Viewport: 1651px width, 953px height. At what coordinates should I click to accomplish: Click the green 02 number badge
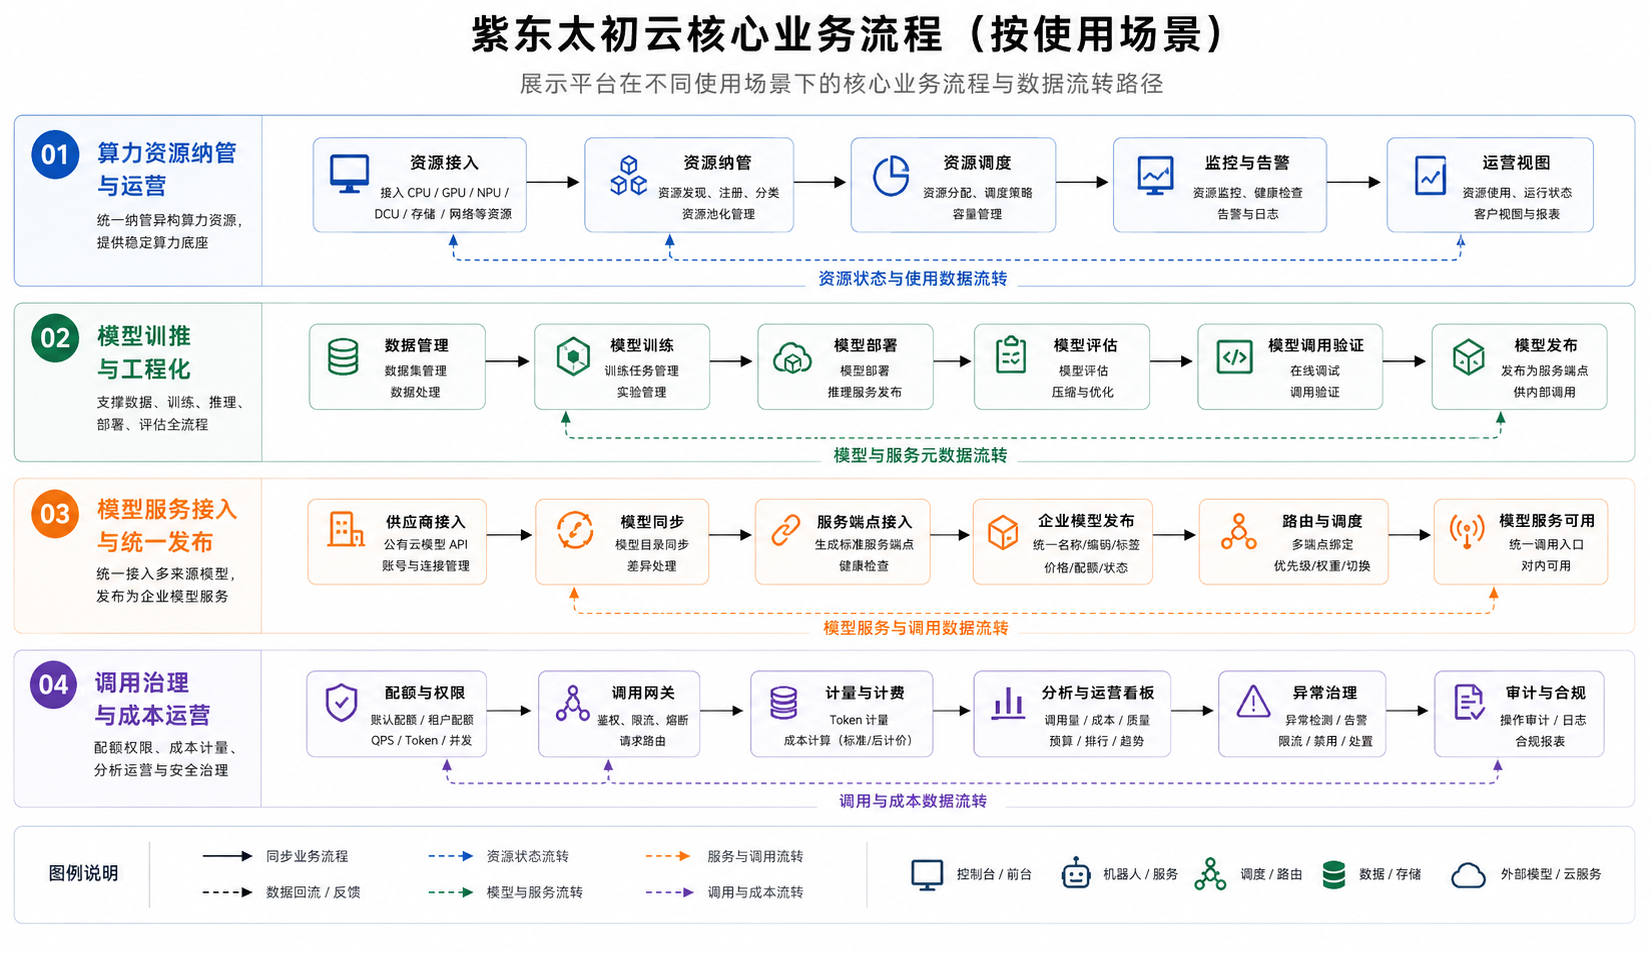[55, 338]
